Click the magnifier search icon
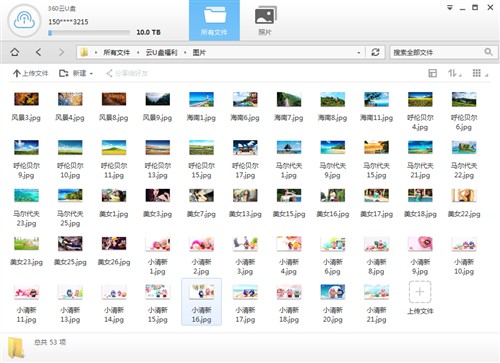Screen dimensions: 500x363 click(x=488, y=52)
